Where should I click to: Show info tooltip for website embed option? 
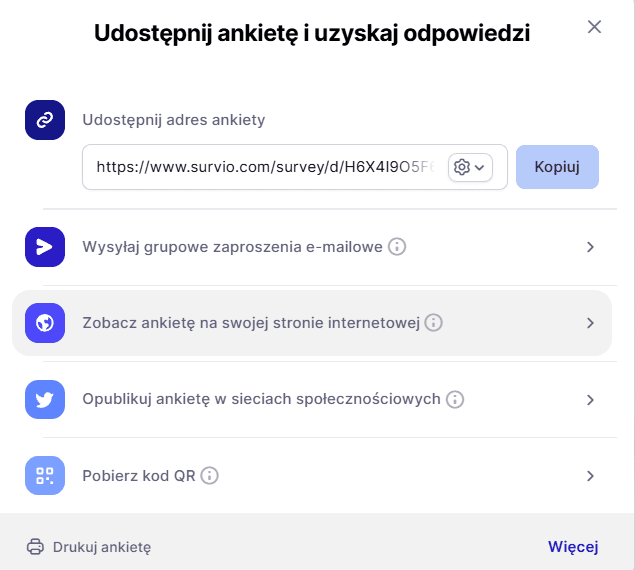434,323
